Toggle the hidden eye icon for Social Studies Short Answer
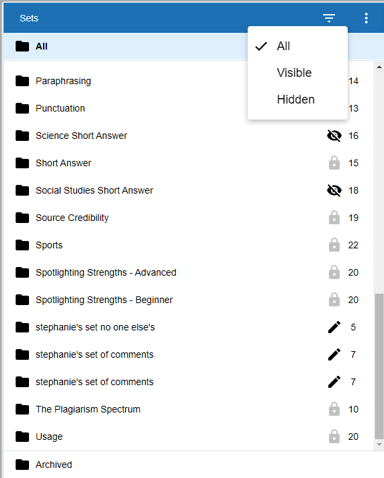 [334, 190]
